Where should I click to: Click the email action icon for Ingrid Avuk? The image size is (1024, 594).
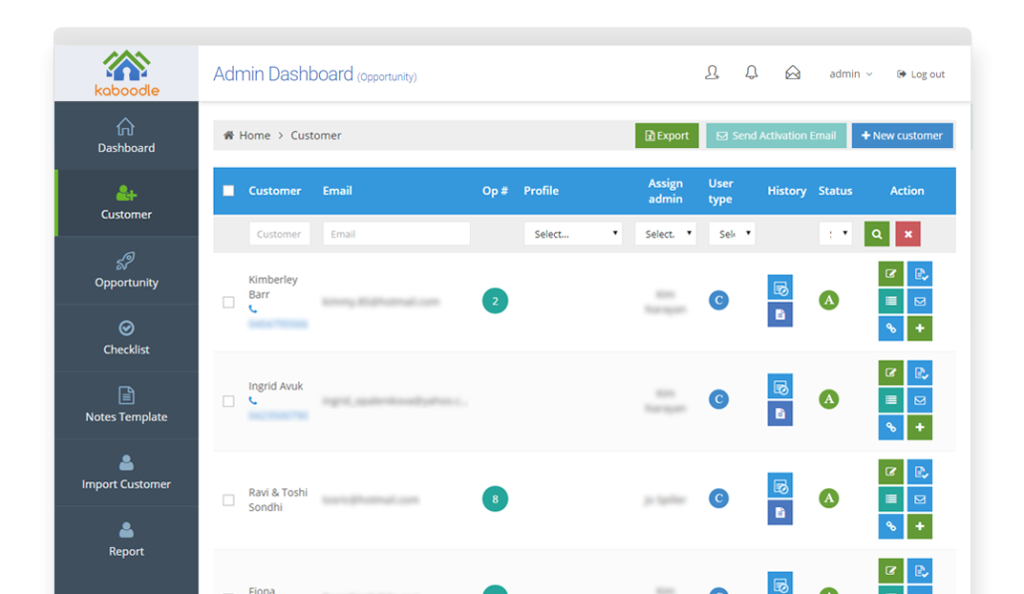(x=920, y=400)
